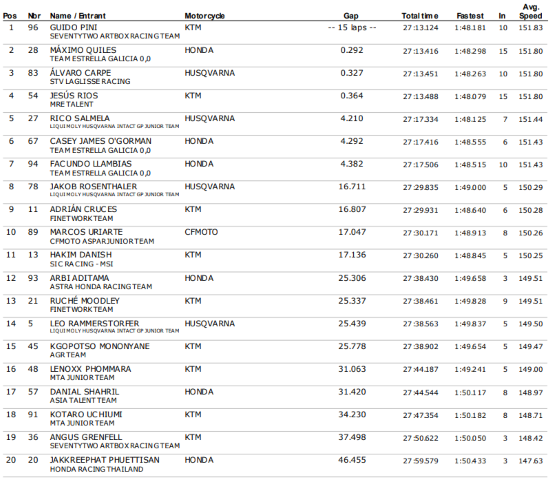Click total time 27:17.334
Image resolution: width=553 pixels, height=480 pixels.
421,119
